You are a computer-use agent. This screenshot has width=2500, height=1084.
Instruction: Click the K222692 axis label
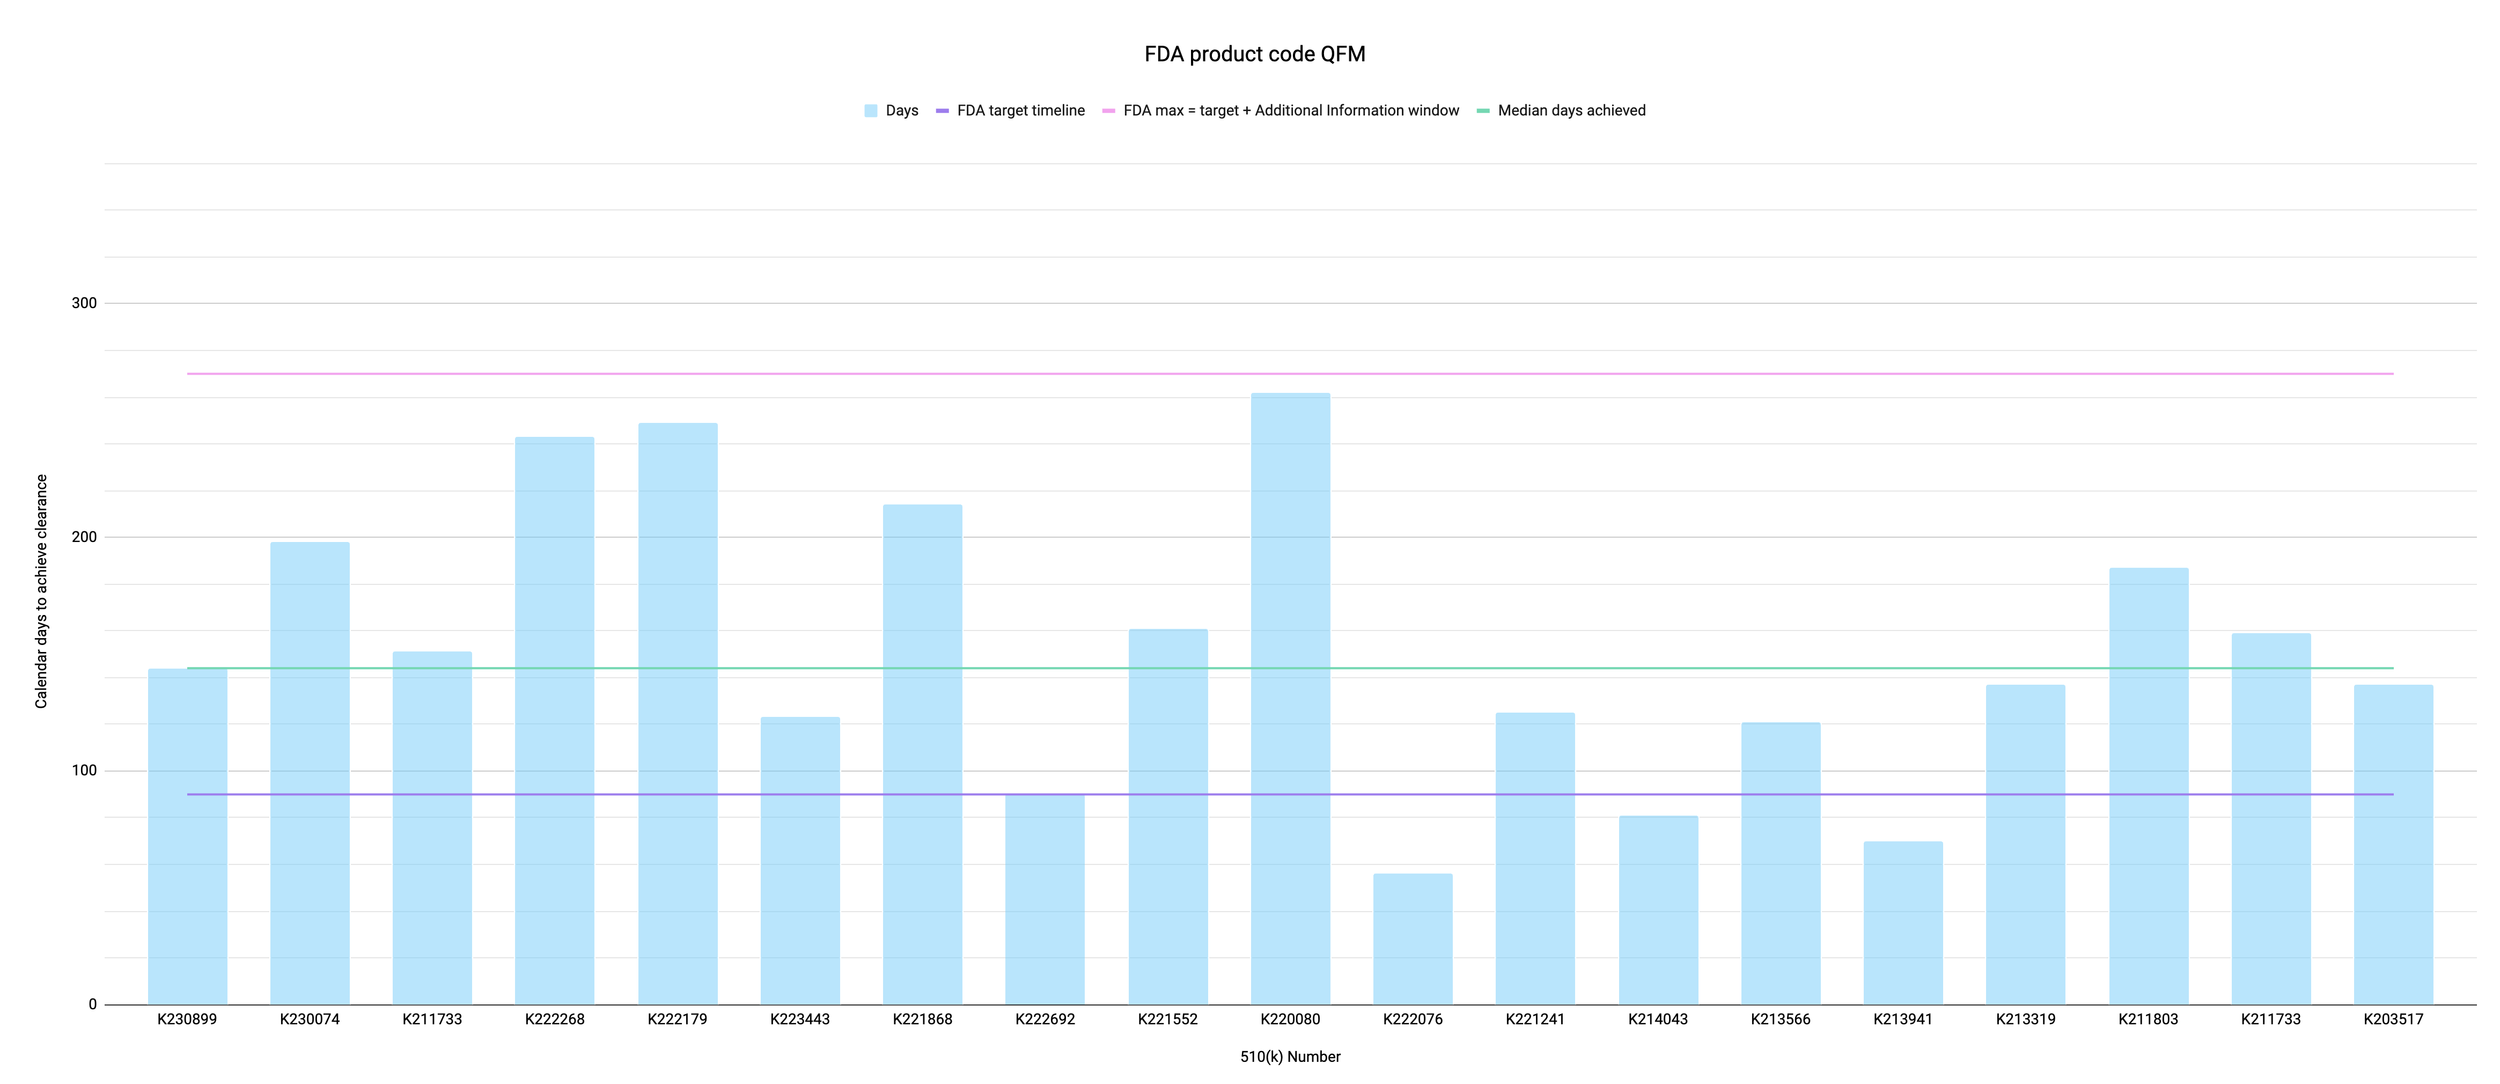1045,1020
